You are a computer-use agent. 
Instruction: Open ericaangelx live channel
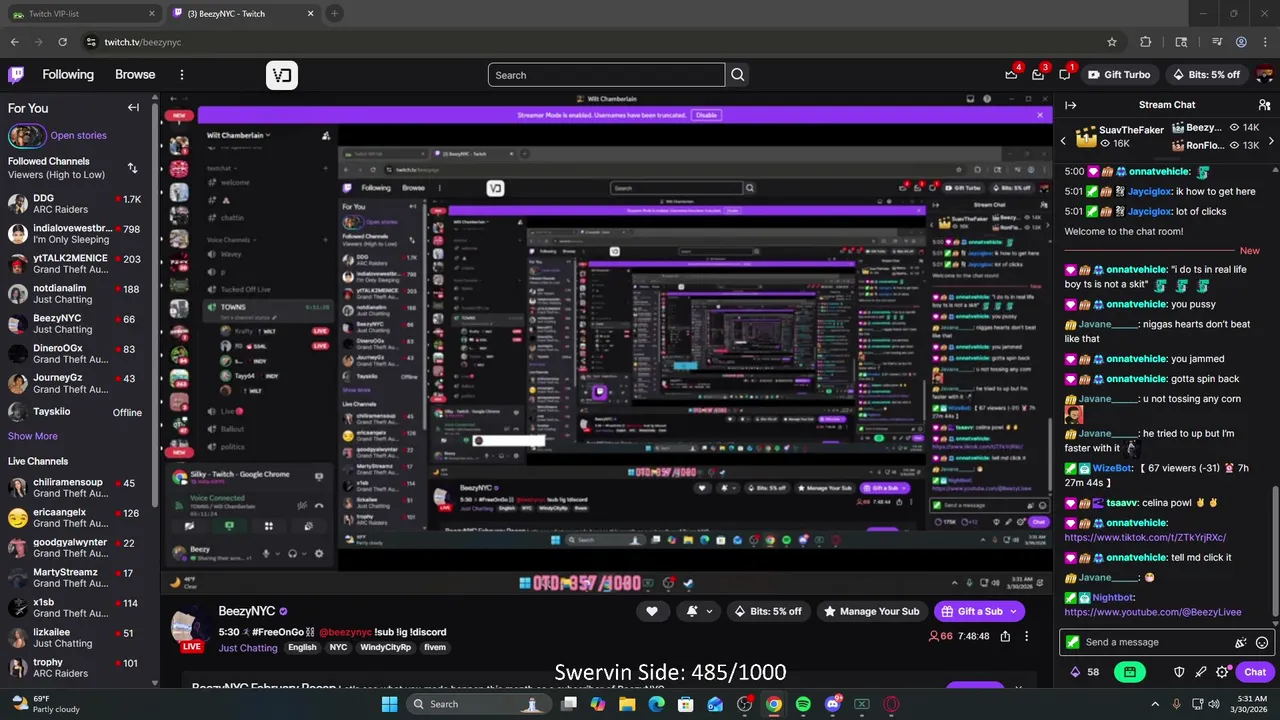click(x=75, y=518)
